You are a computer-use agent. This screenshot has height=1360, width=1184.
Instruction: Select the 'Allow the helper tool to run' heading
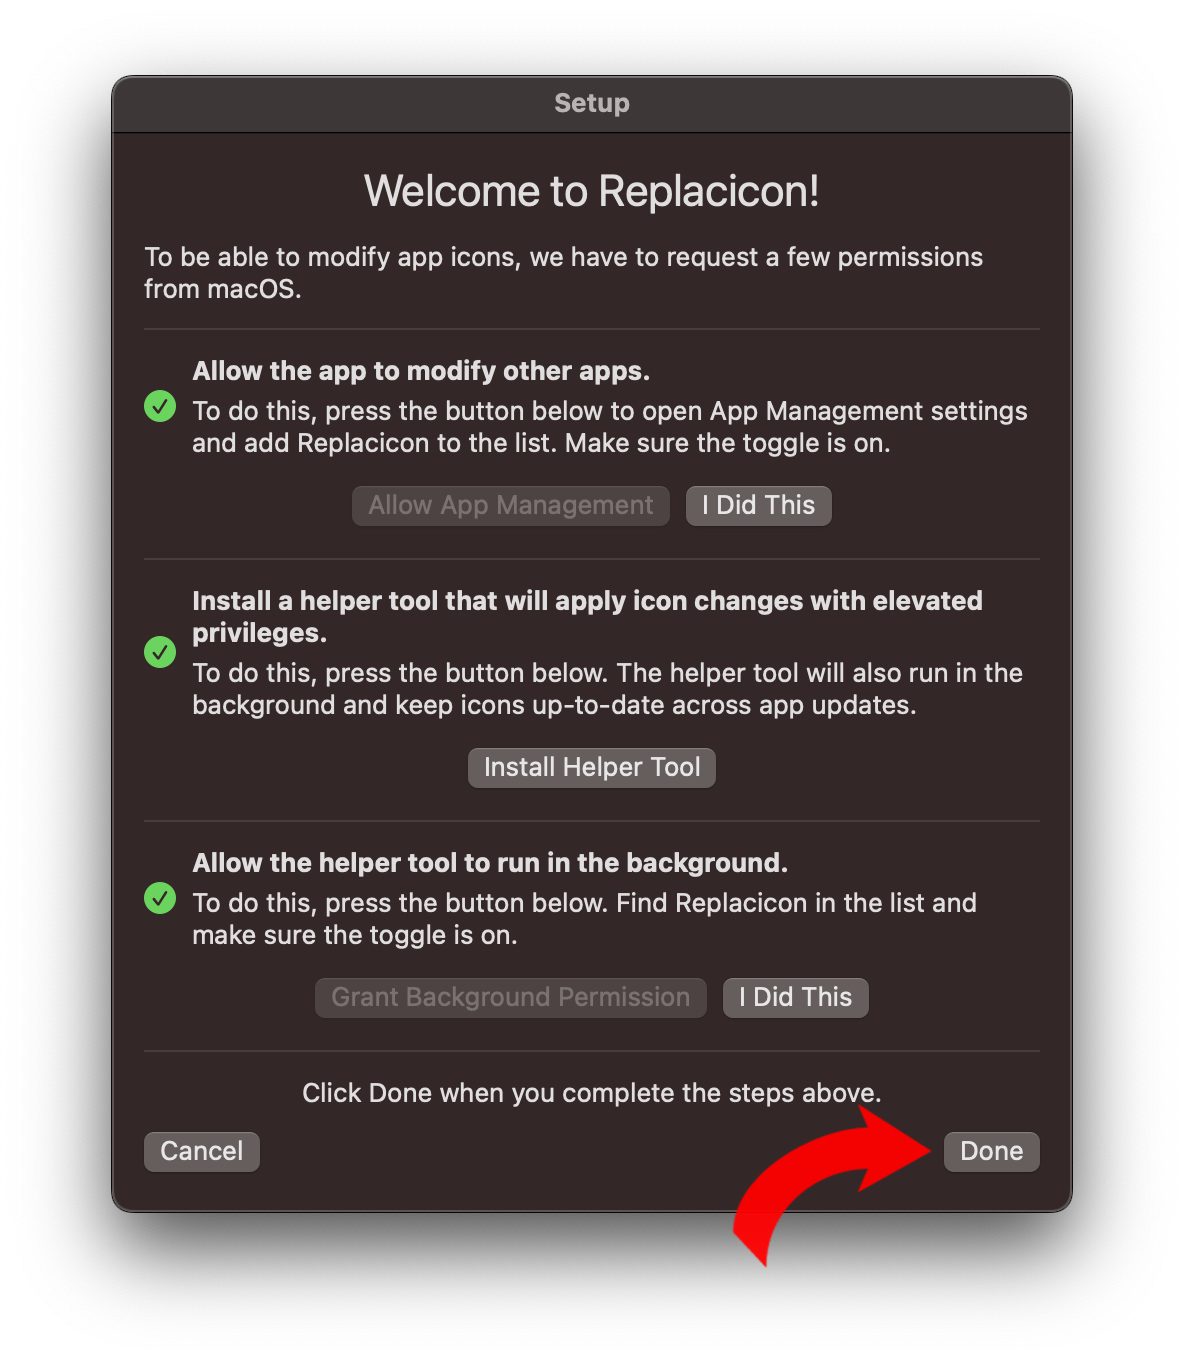490,863
